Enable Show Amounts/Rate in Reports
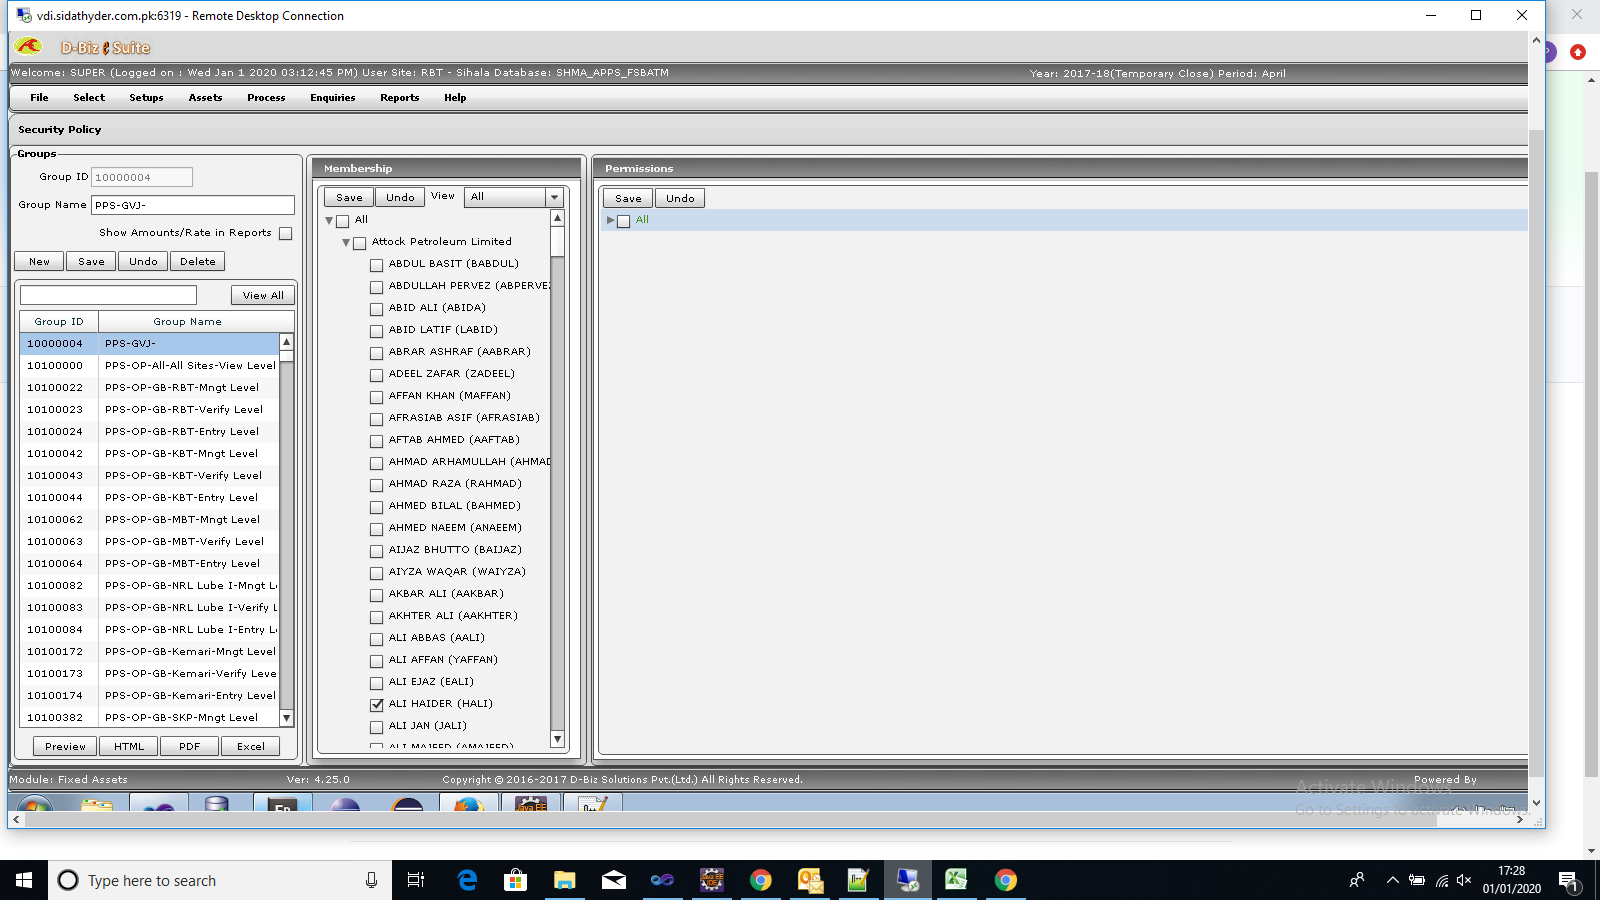 pos(285,233)
